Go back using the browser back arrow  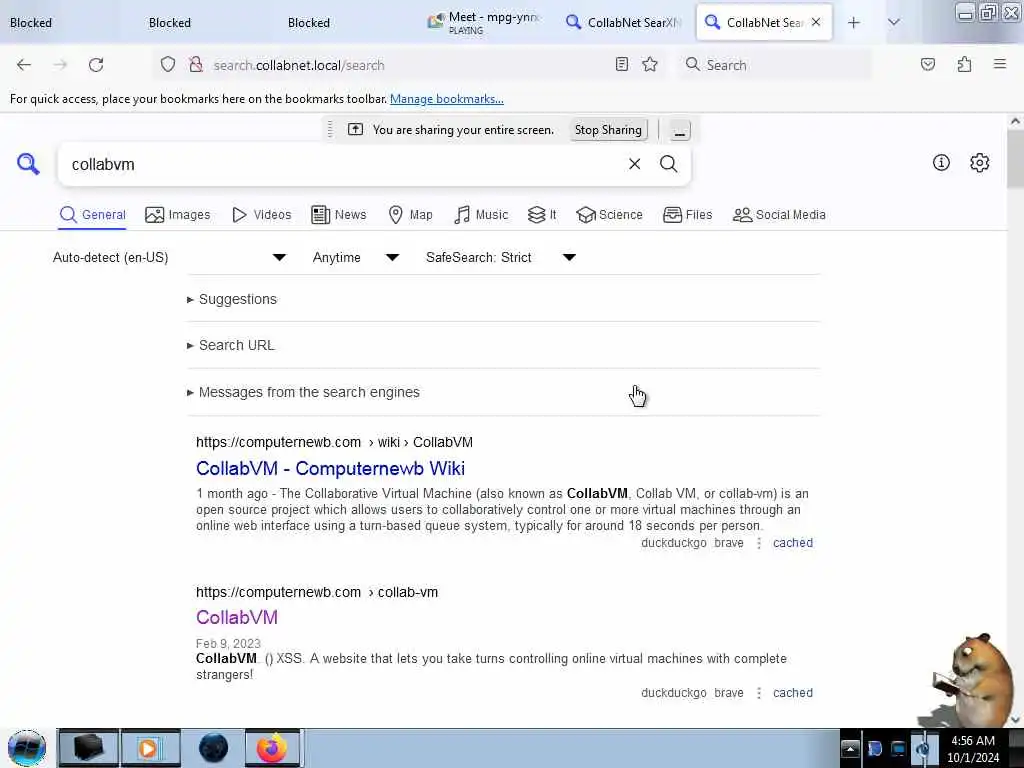(x=24, y=65)
